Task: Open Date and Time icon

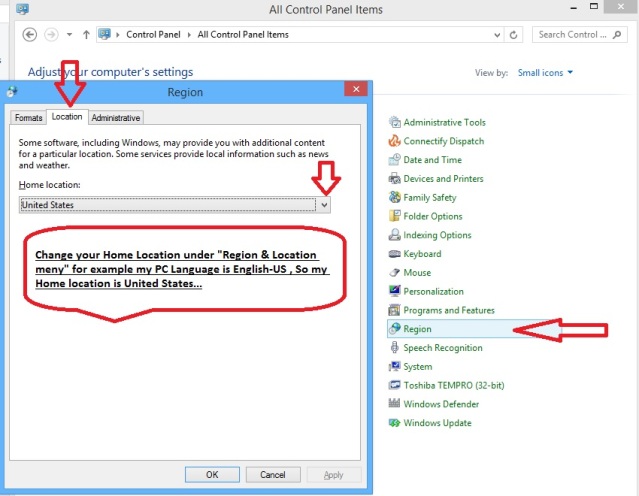Action: [394, 159]
